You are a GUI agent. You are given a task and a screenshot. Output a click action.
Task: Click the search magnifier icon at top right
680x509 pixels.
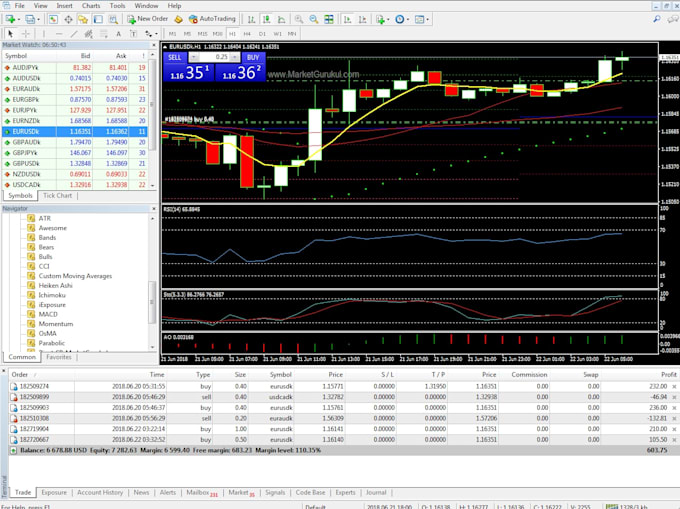click(655, 18)
